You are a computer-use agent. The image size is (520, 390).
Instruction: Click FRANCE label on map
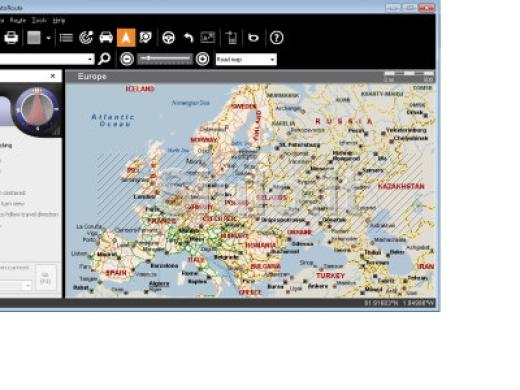pyautogui.click(x=162, y=221)
